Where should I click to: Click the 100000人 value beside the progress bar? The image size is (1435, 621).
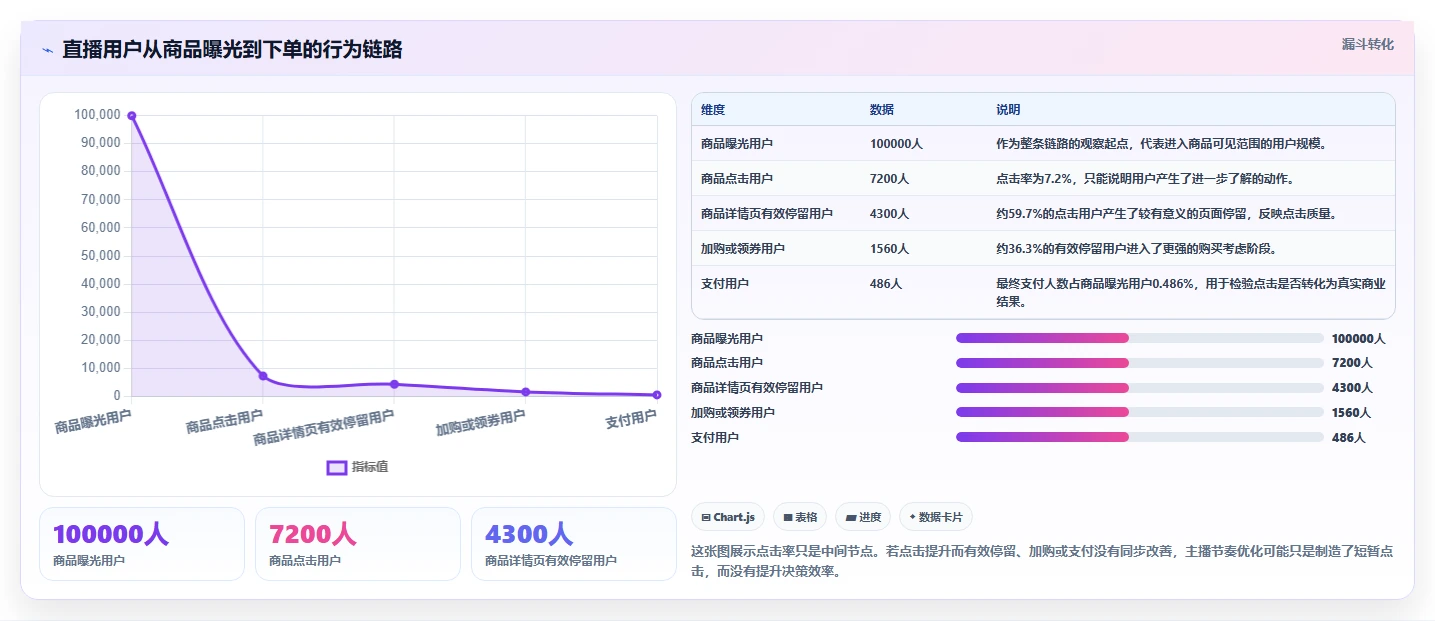tap(1358, 338)
